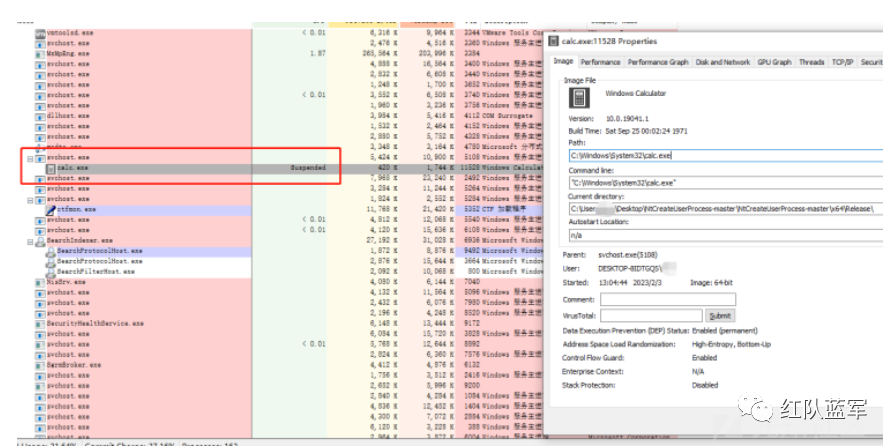Select SearchProtocolHost.exe row with 2,876 K

(99, 262)
